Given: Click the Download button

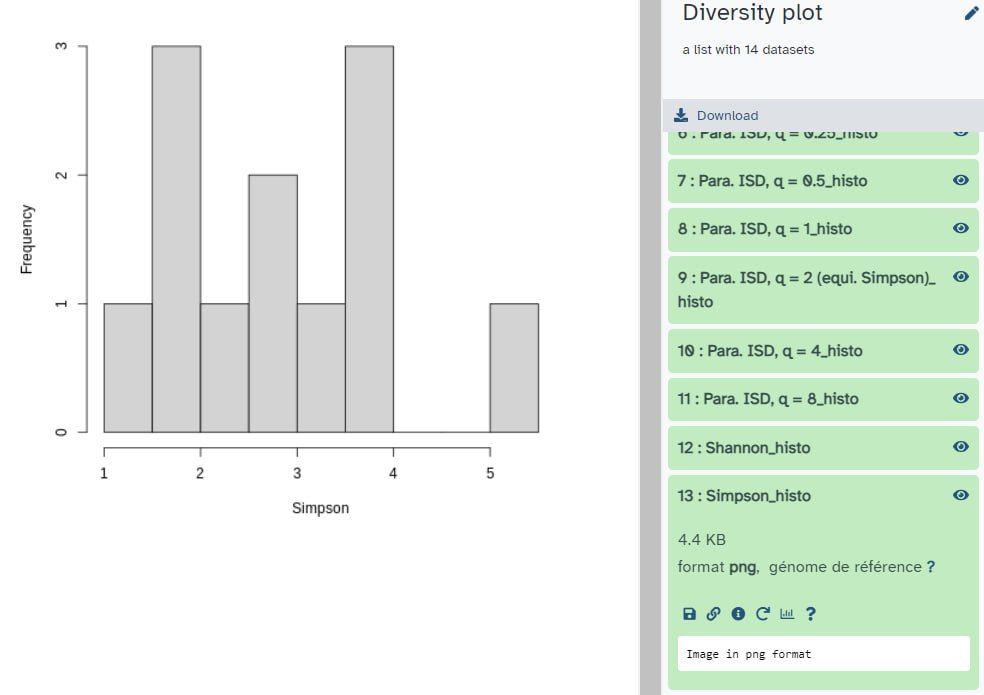Looking at the screenshot, I should (x=716, y=116).
